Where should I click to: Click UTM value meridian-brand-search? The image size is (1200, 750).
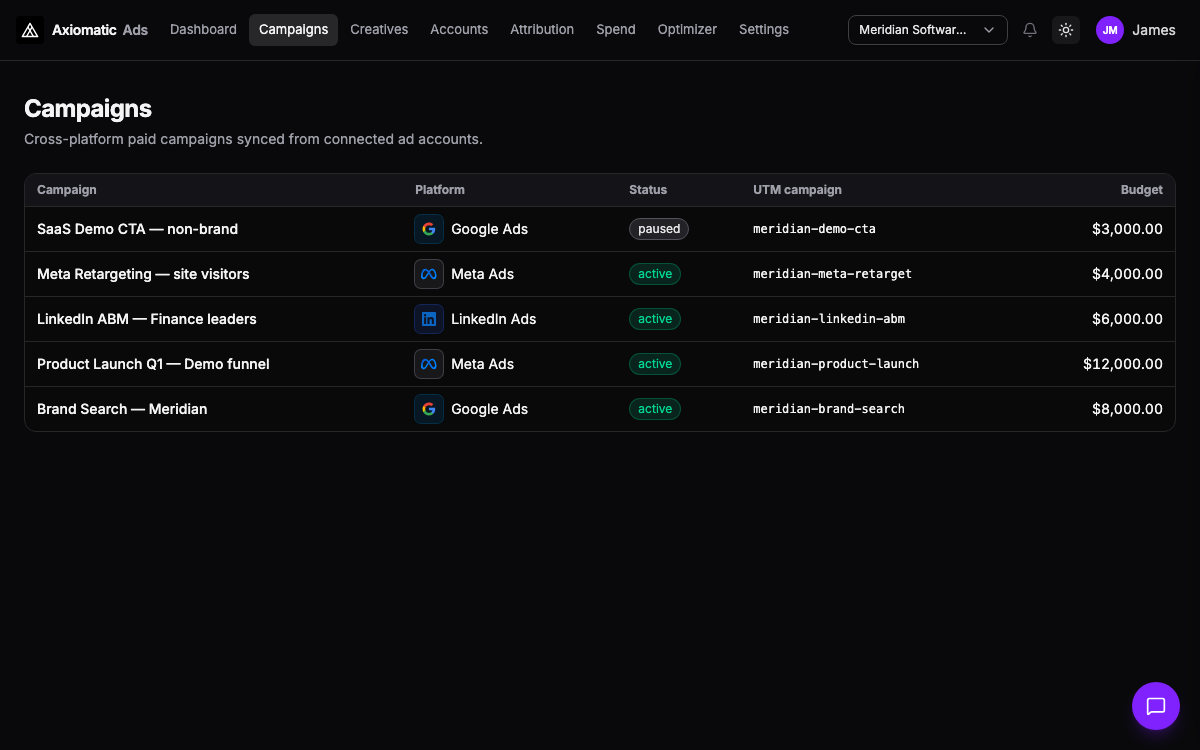[829, 409]
